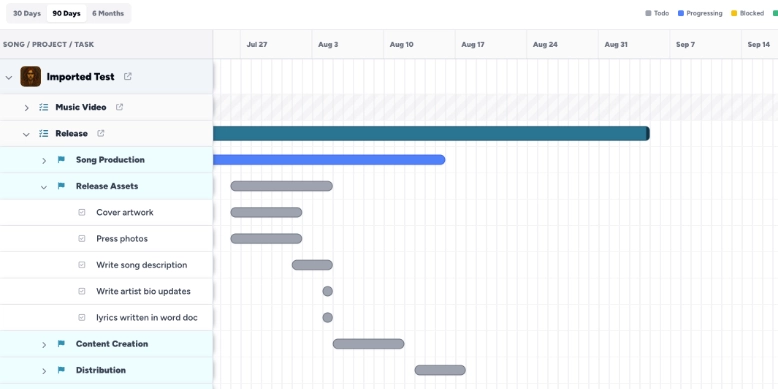Click the Release Assets flag icon
Screen dimensions: 778x389
[x=61, y=186]
